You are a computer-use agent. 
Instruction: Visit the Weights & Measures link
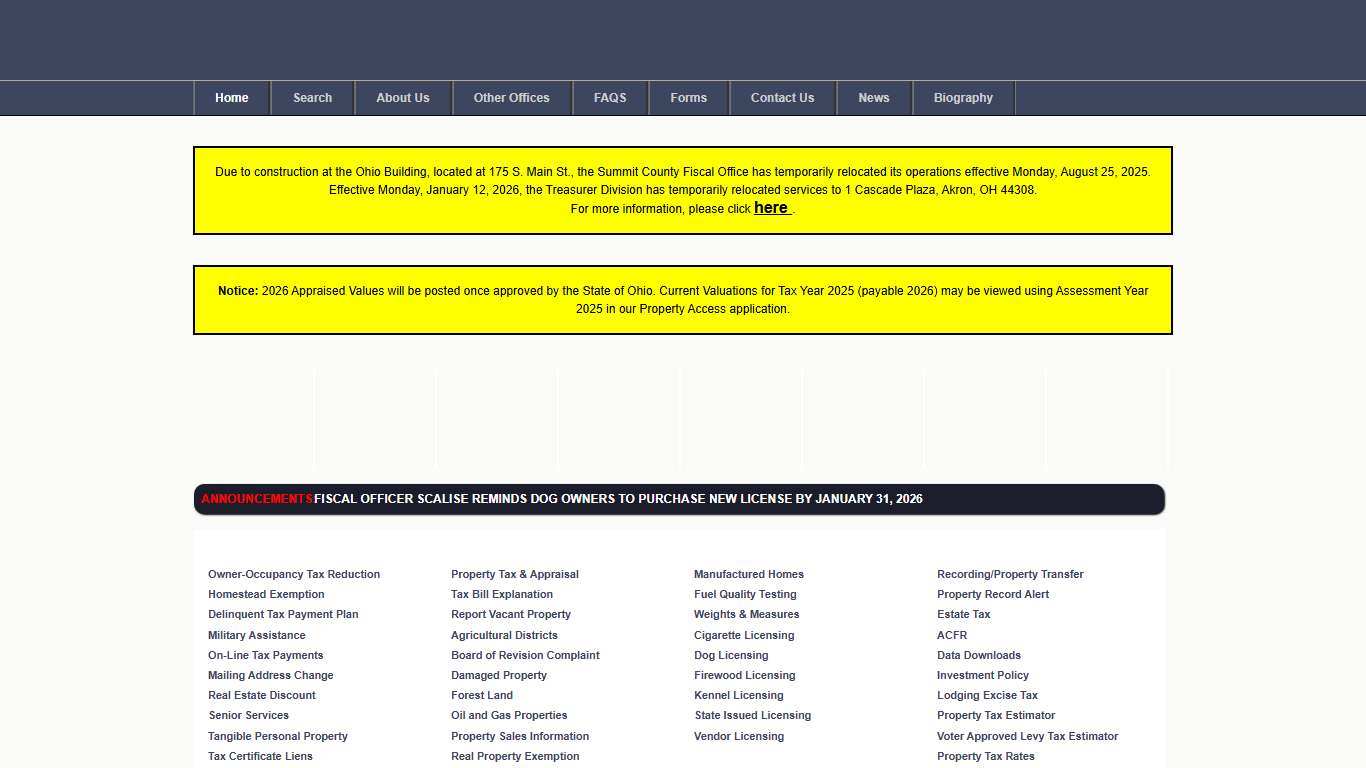point(746,614)
